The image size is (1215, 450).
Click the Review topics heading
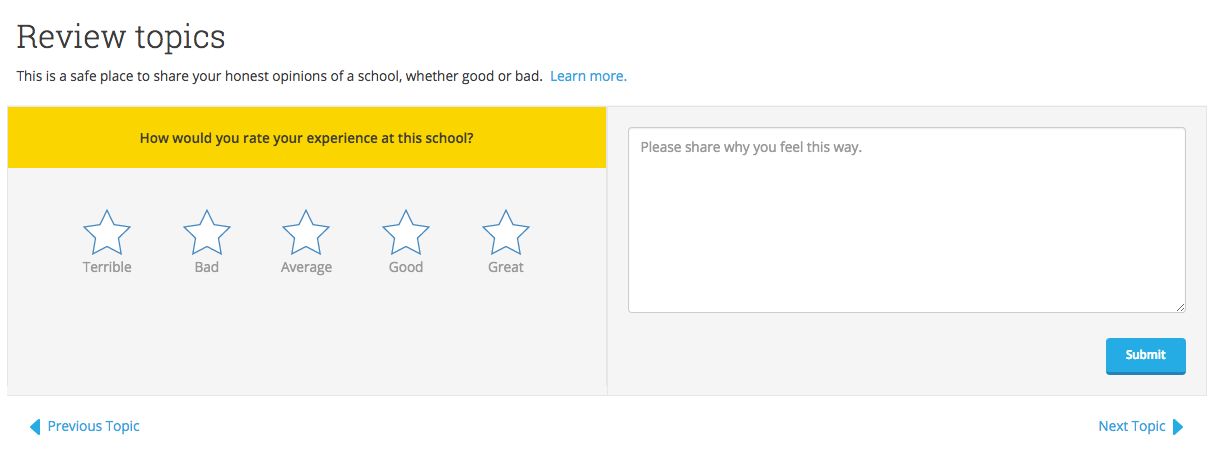pyautogui.click(x=121, y=37)
